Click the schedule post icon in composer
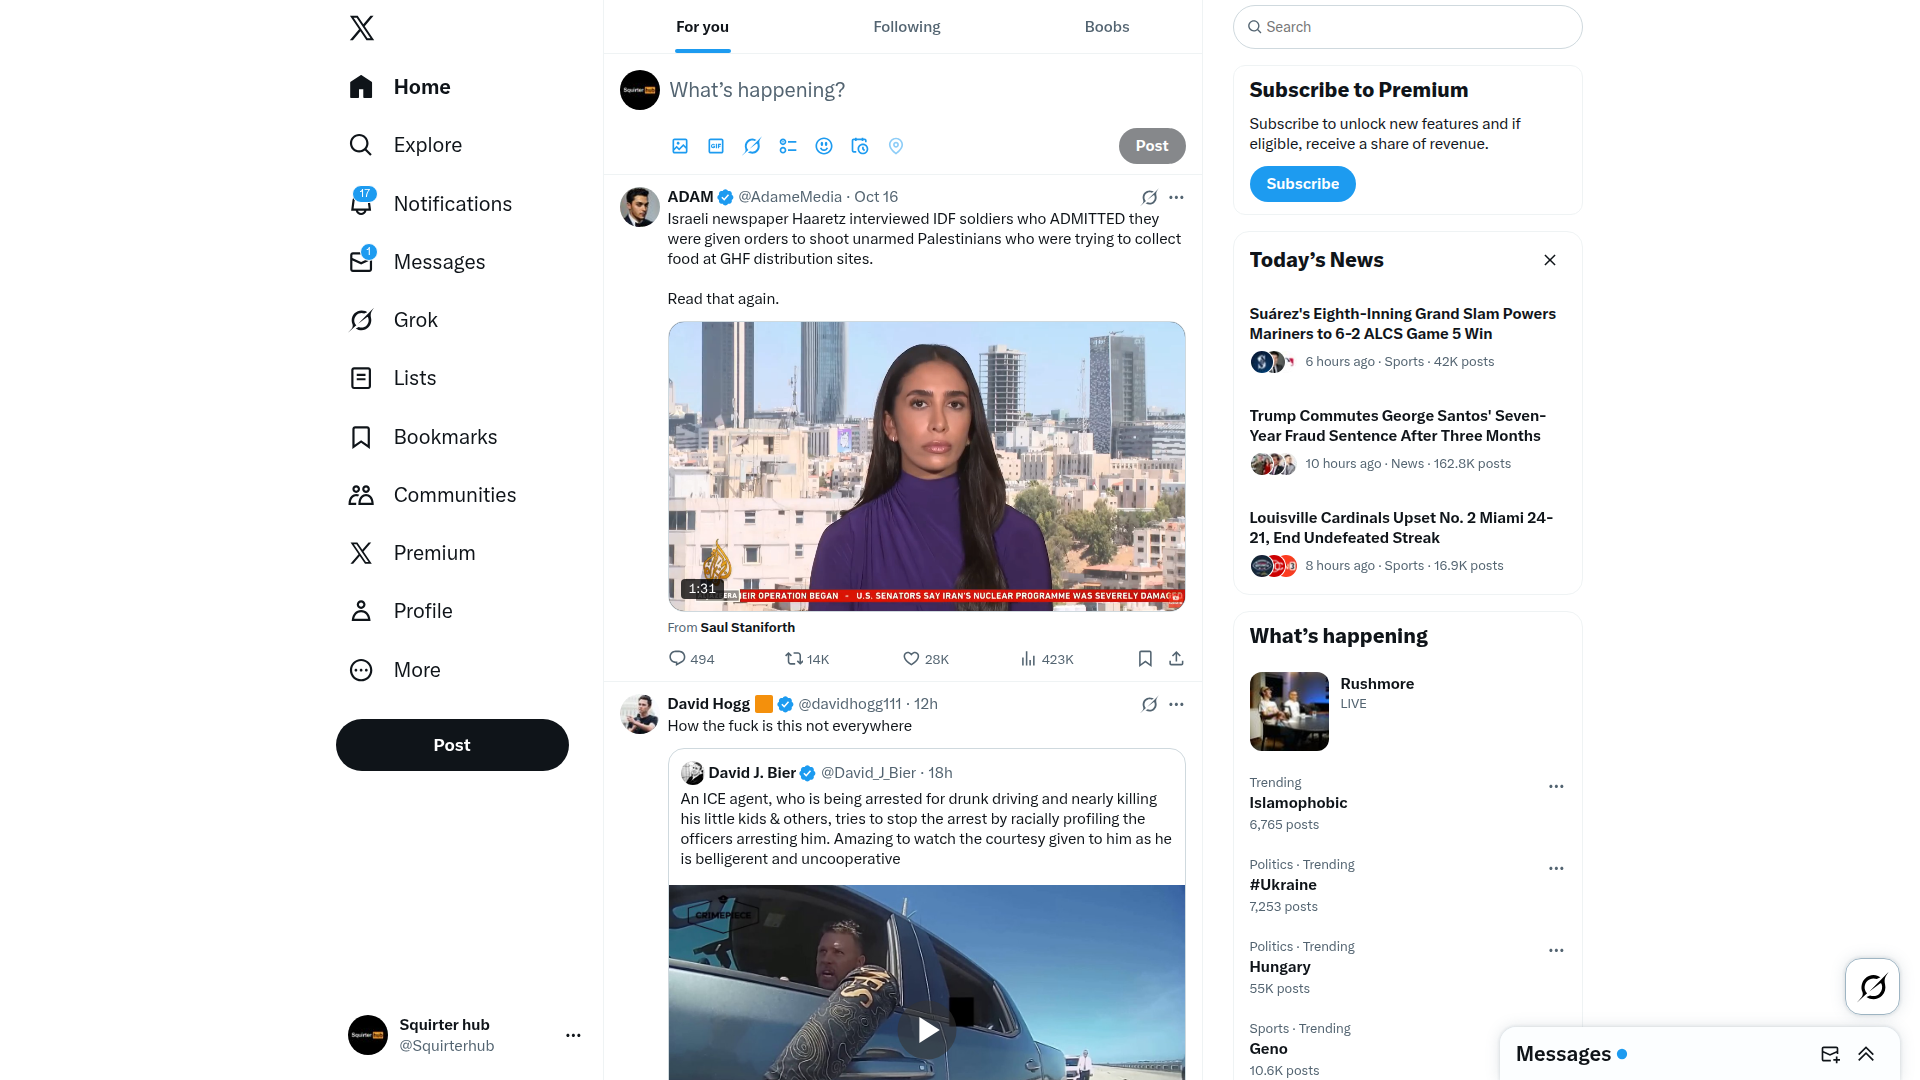Screen dimensions: 1920x1080 click(x=860, y=146)
